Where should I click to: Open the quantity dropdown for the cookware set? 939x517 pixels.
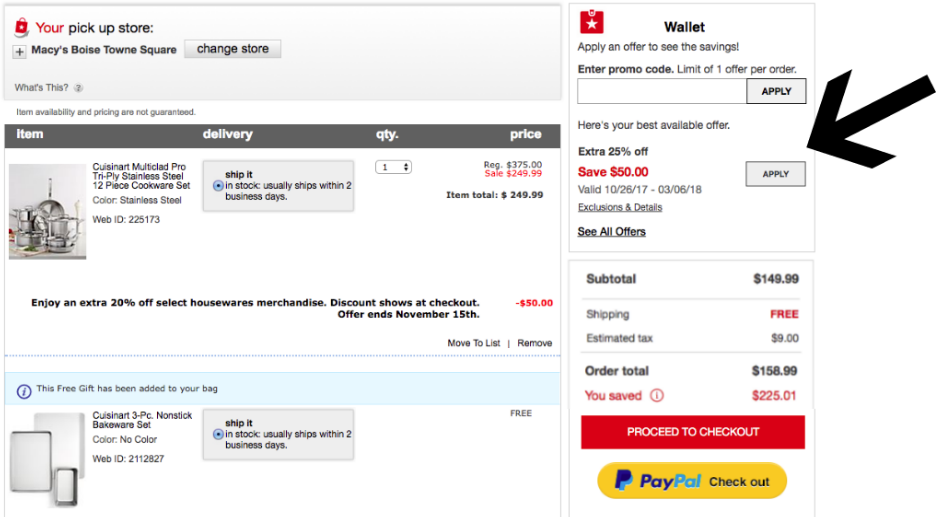[393, 167]
